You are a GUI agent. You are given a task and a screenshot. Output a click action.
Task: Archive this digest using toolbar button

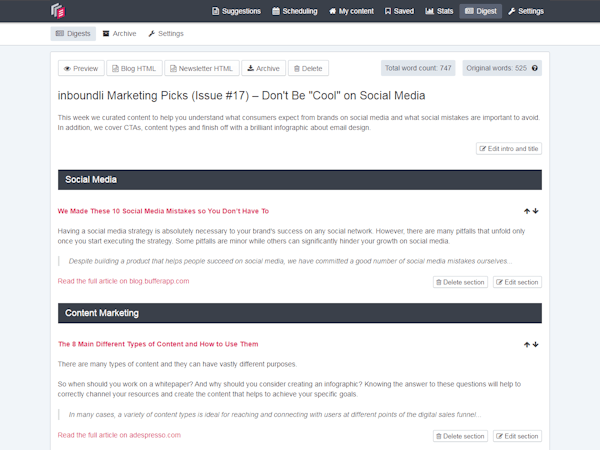click(x=263, y=68)
